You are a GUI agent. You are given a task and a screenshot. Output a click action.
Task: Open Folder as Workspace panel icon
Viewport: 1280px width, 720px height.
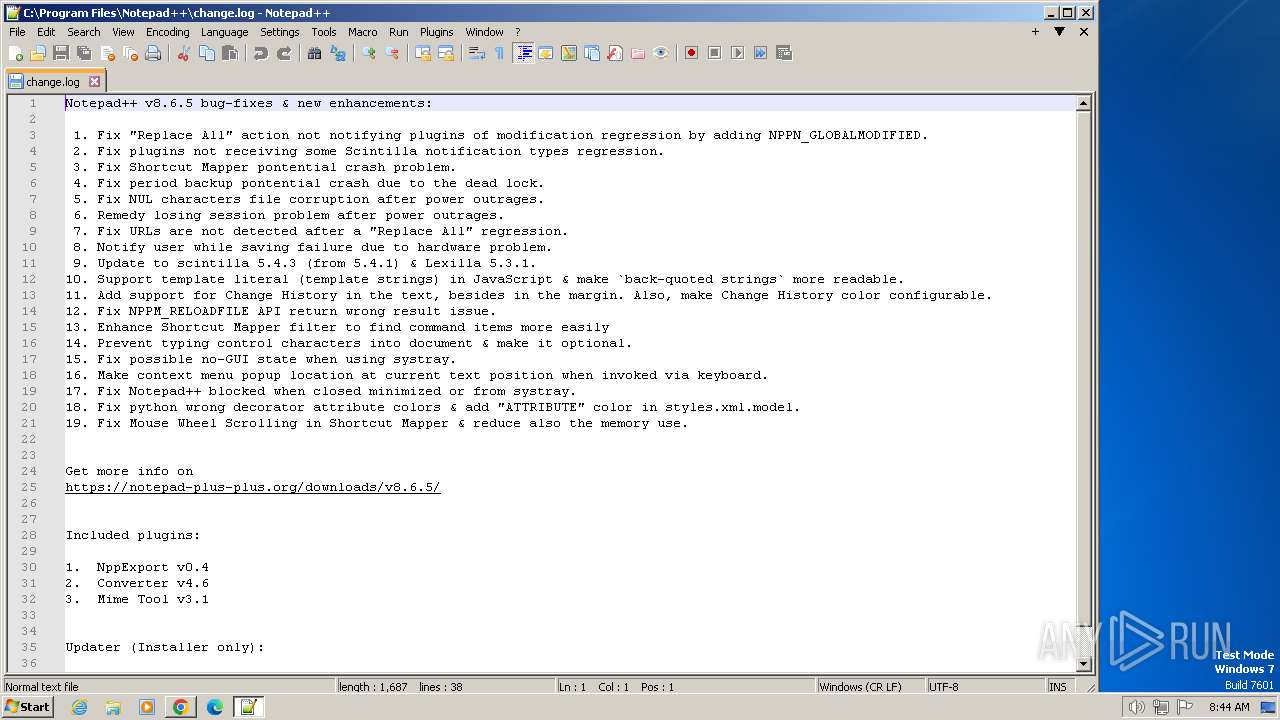[638, 53]
